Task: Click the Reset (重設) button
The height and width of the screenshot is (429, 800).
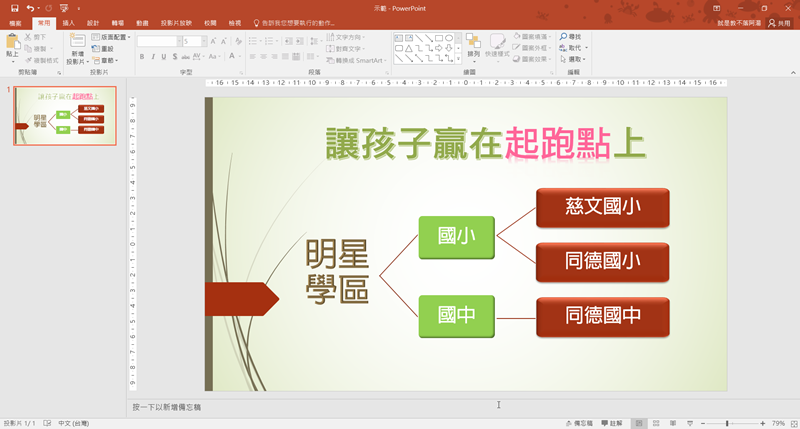Action: tap(103, 48)
